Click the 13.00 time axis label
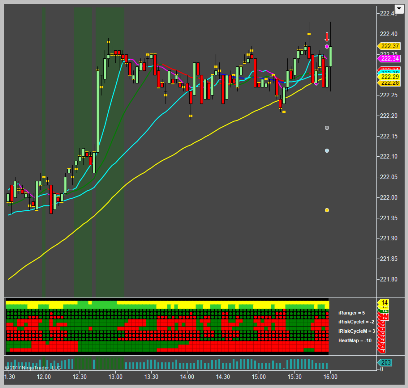 (115, 377)
